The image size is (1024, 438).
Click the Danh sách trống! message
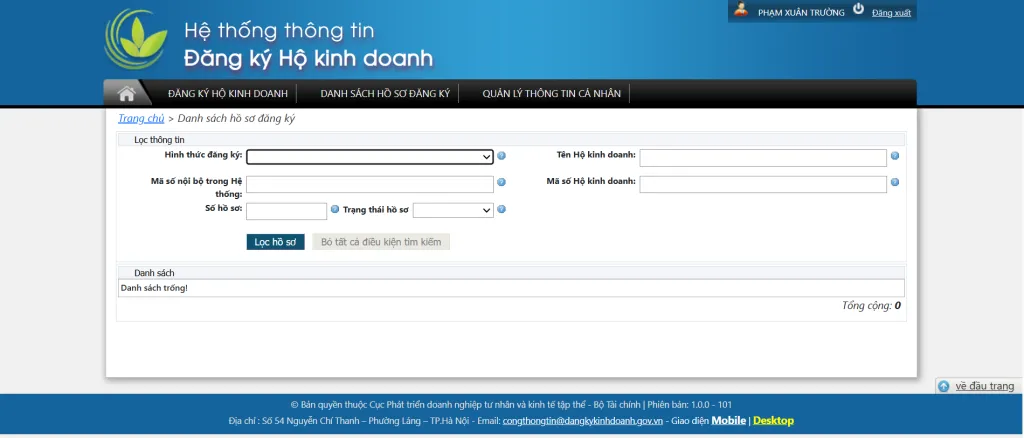point(154,288)
